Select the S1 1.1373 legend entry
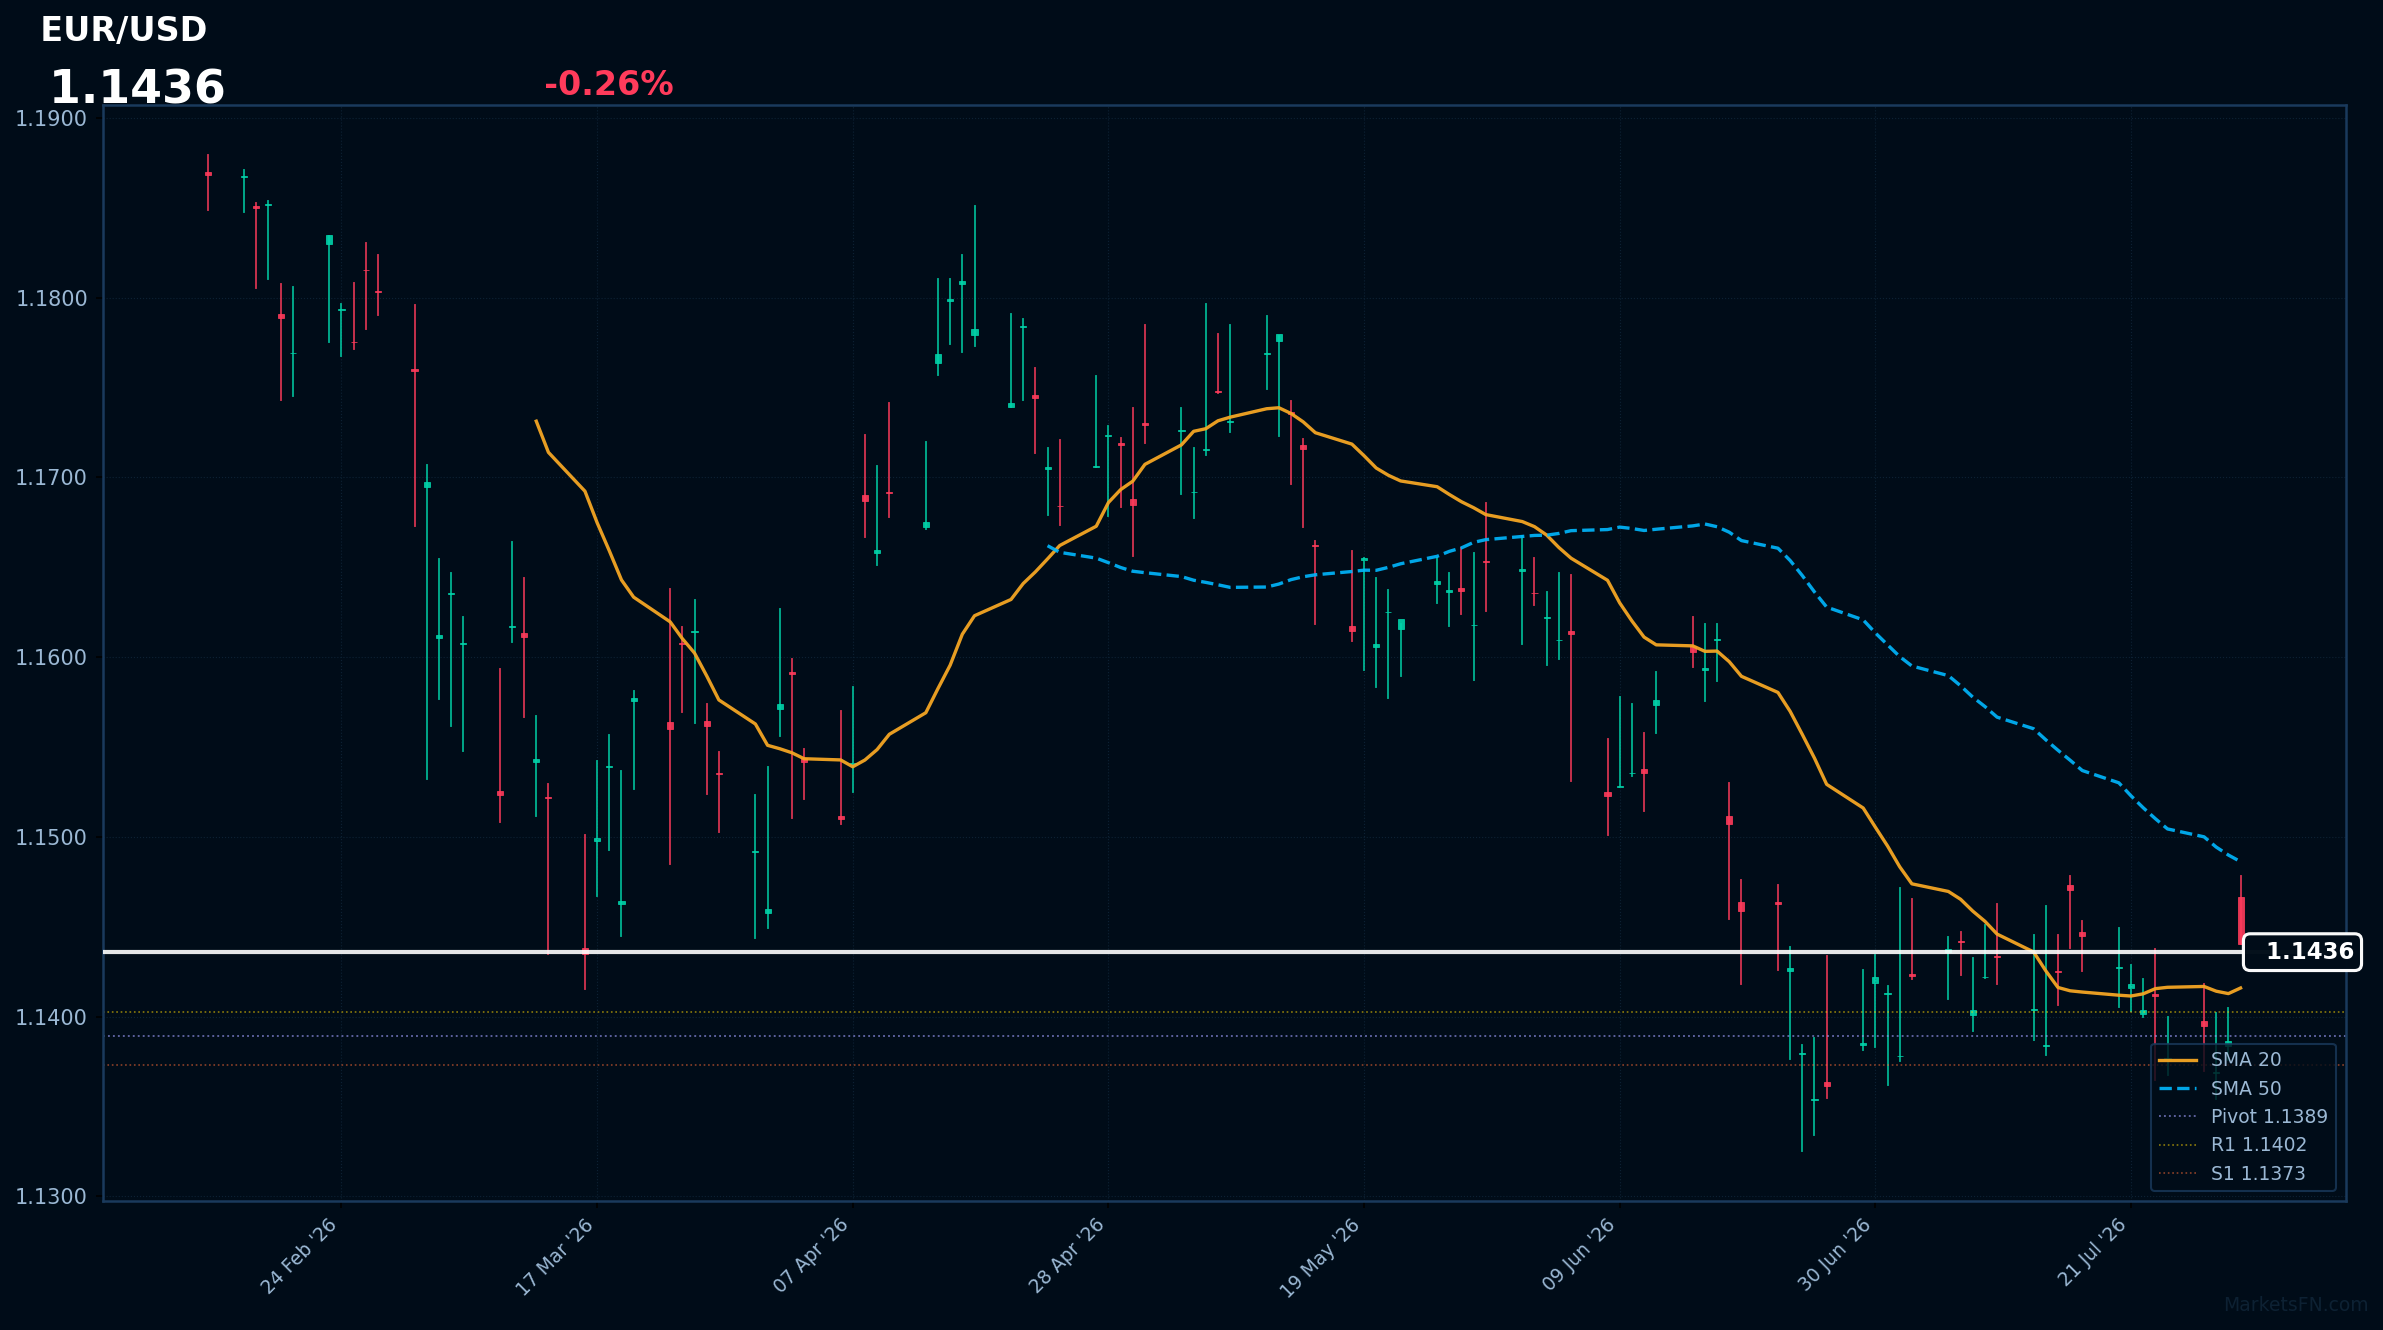The width and height of the screenshot is (2383, 1330). (2232, 1174)
